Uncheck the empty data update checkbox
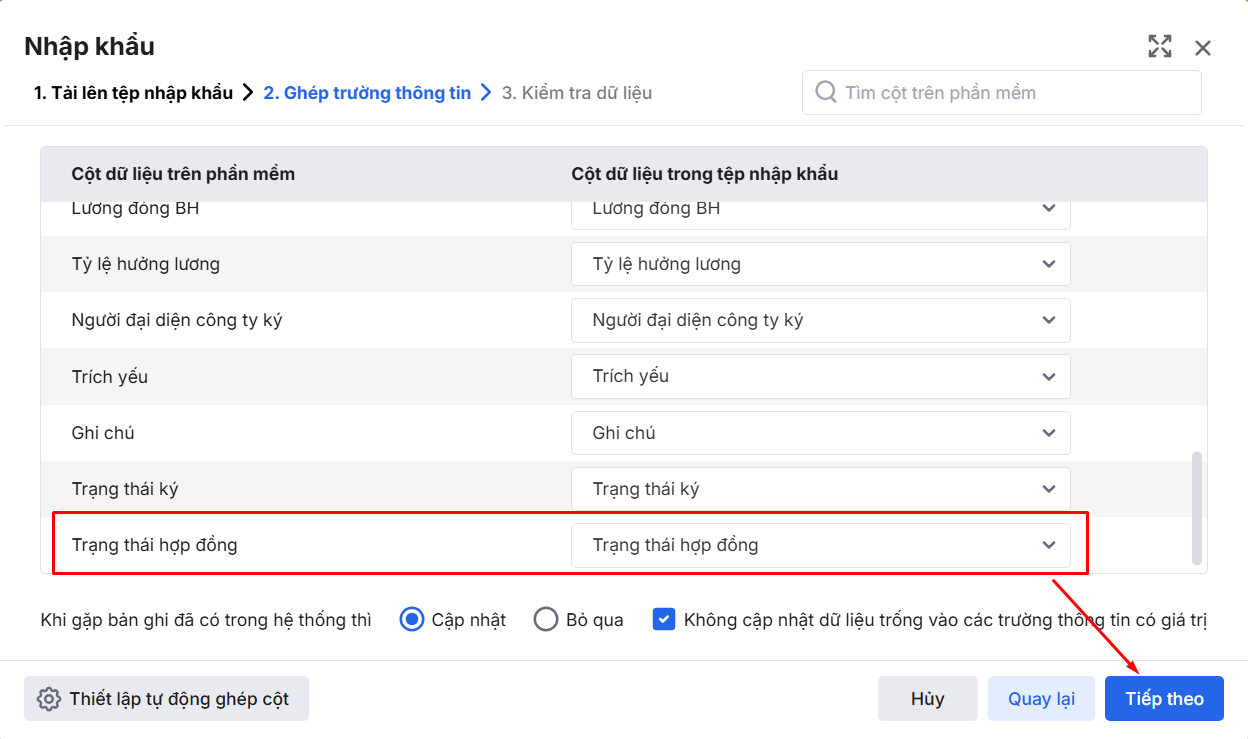The height and width of the screenshot is (739, 1248). (x=663, y=620)
